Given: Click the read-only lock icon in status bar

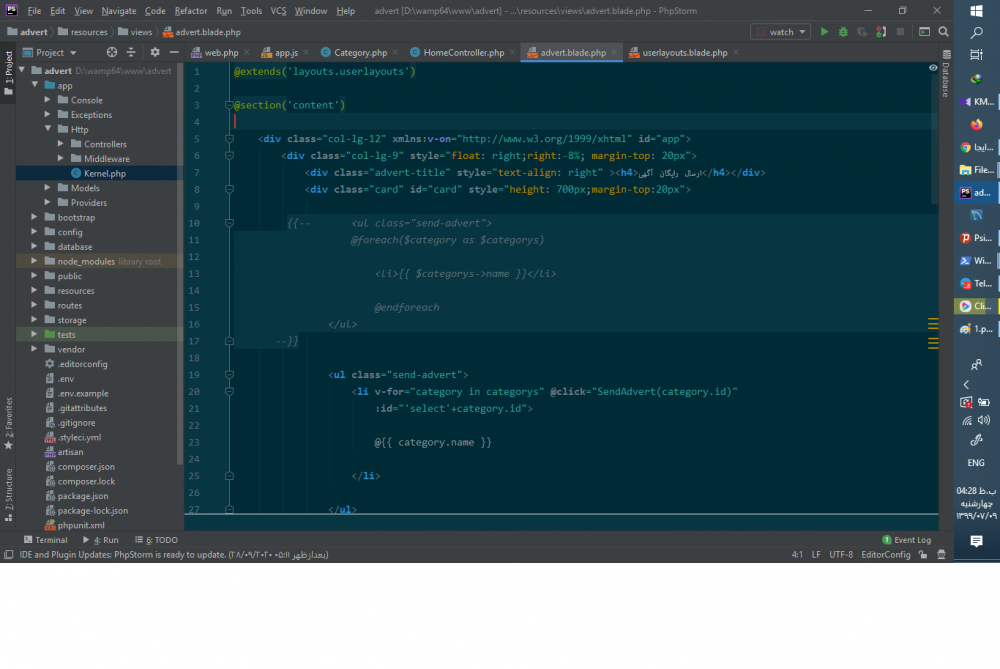Looking at the screenshot, I should pos(923,555).
